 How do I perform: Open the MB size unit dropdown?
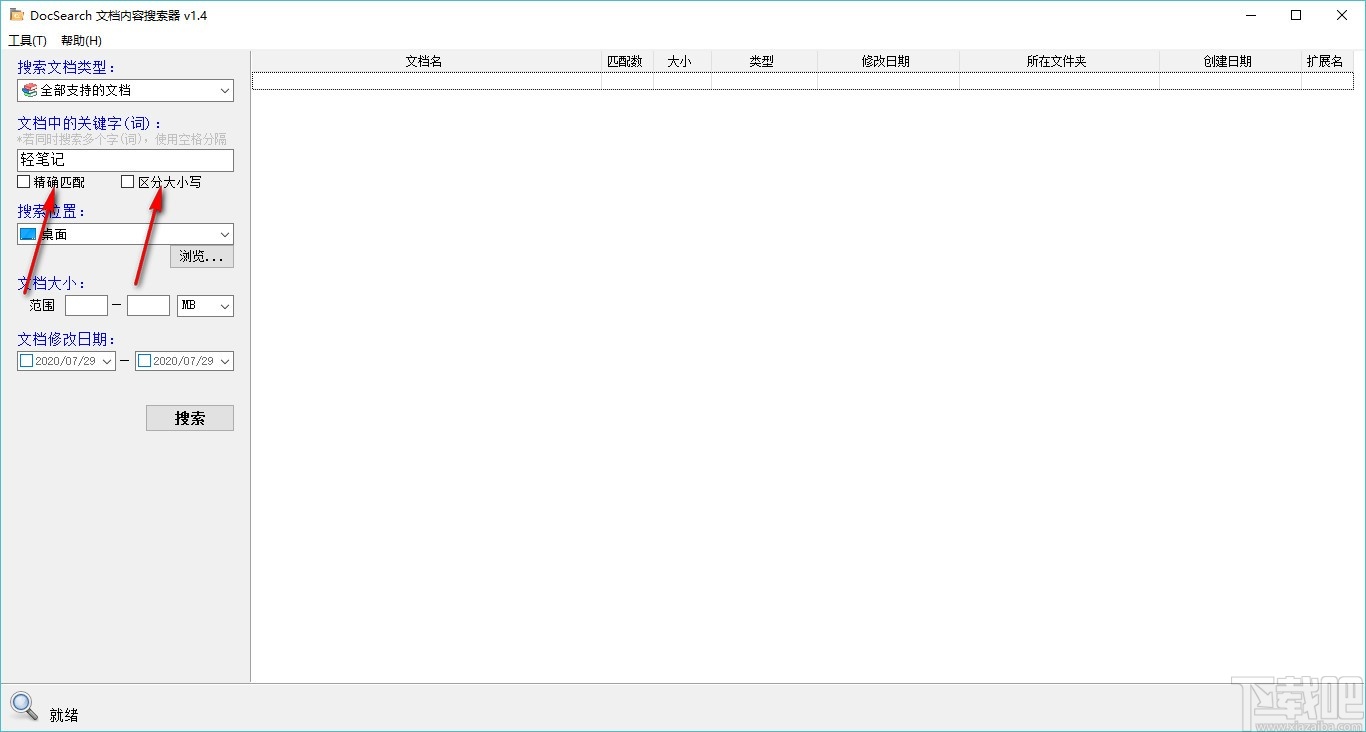click(x=225, y=305)
